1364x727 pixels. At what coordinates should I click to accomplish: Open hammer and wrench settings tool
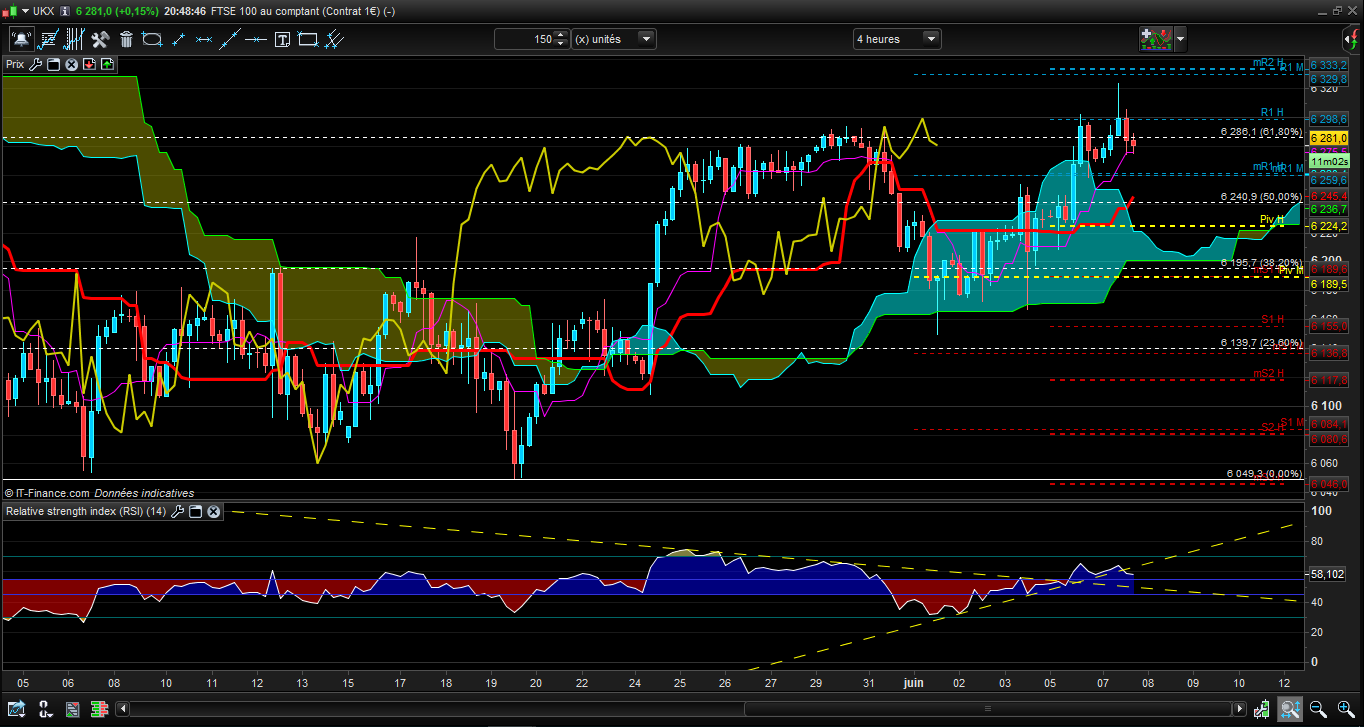coord(100,39)
